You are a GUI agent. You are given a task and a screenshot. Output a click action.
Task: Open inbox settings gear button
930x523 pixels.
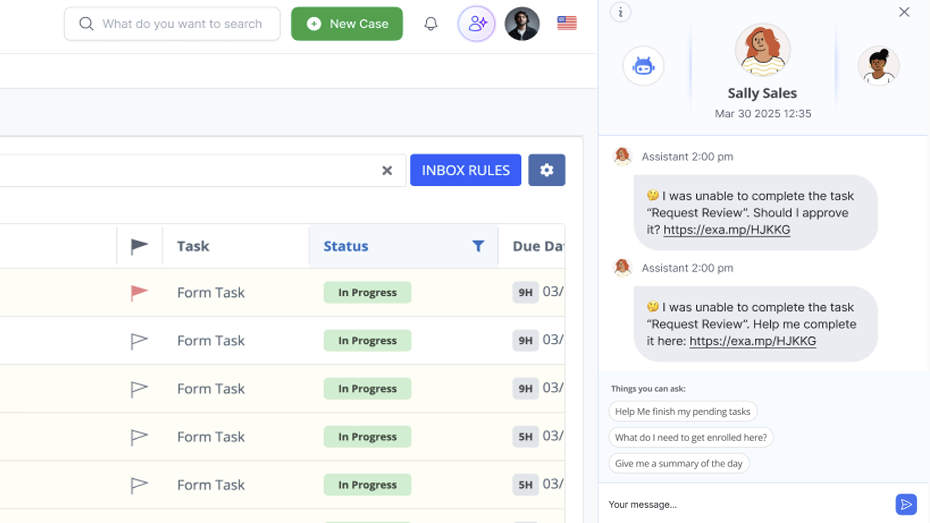pos(547,170)
